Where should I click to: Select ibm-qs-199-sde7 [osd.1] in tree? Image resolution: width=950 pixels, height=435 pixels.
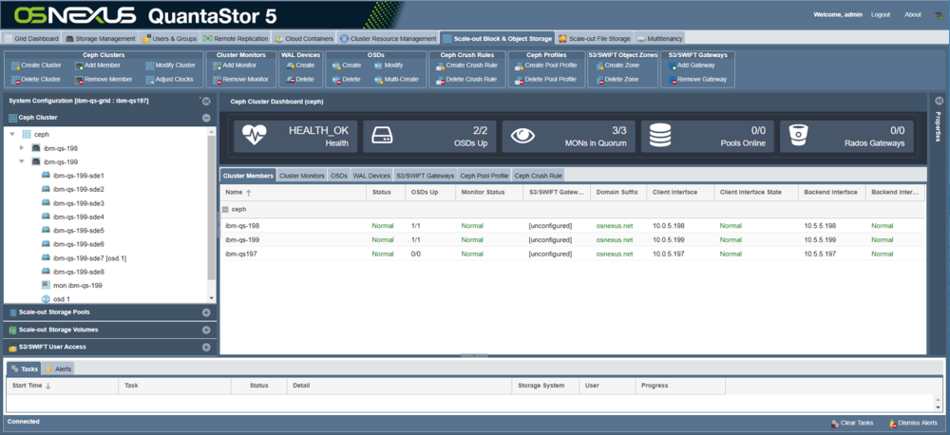pyautogui.click(x=90, y=258)
